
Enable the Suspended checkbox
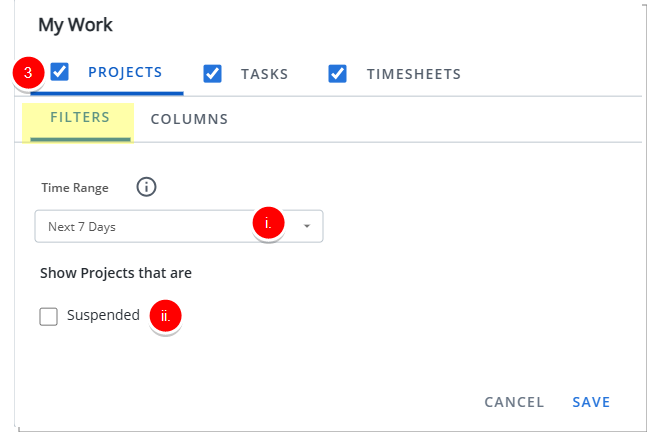pos(49,316)
